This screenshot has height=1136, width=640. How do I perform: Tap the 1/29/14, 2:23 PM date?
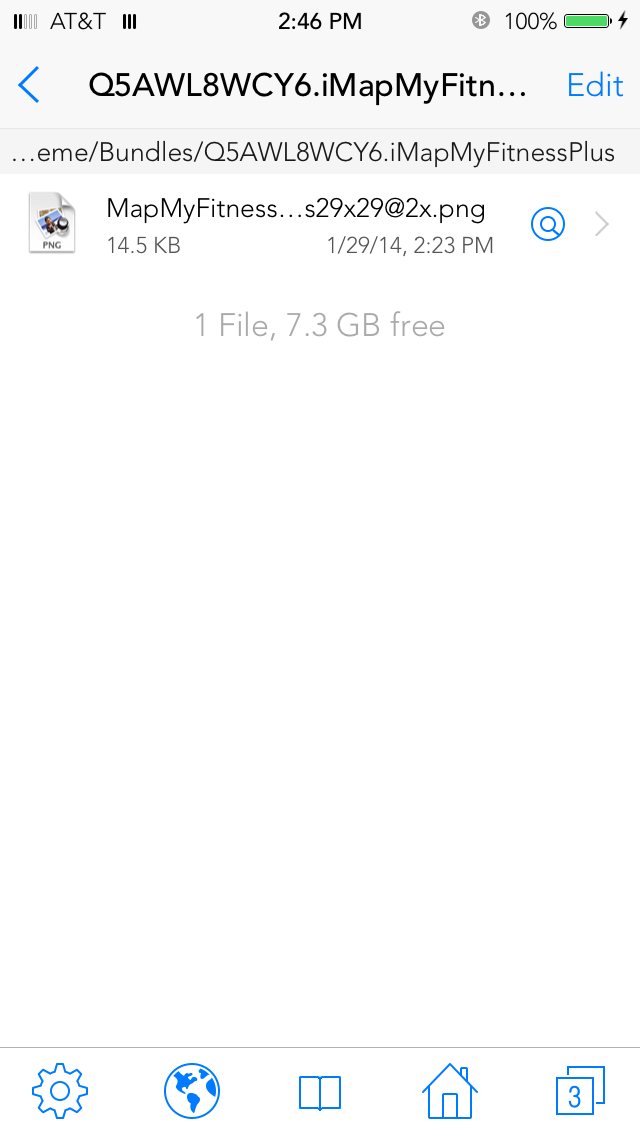point(410,246)
